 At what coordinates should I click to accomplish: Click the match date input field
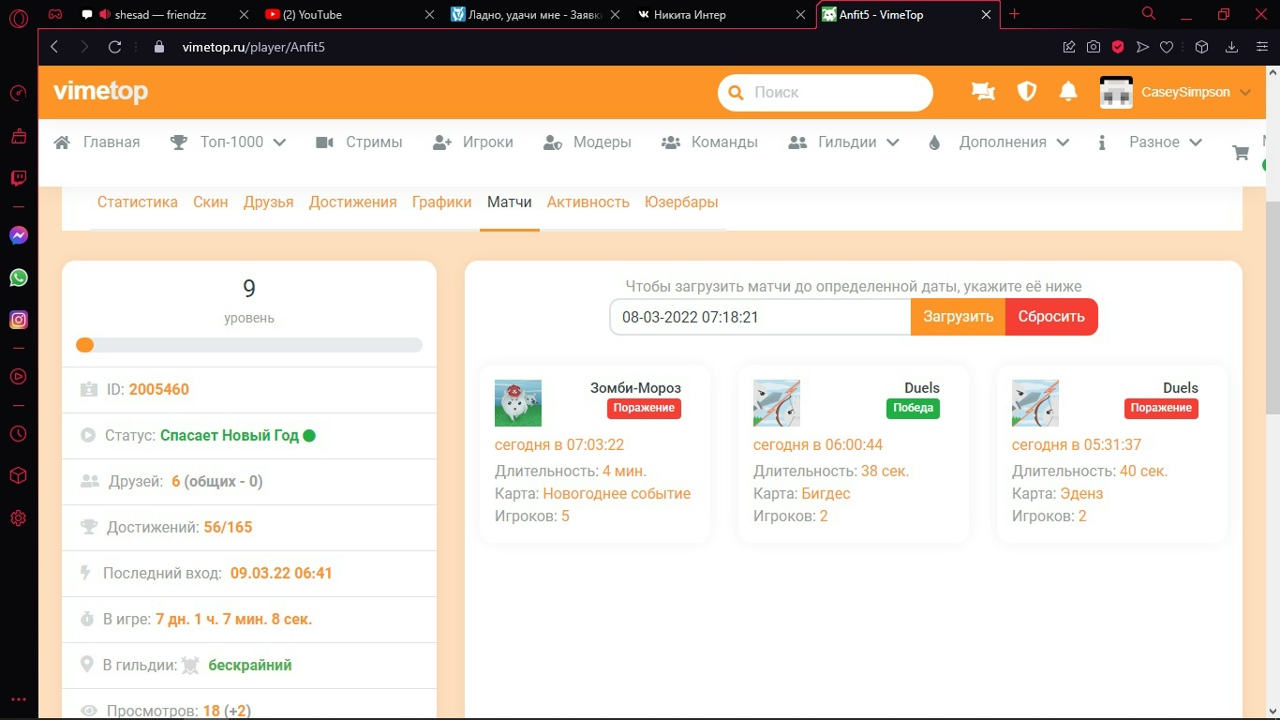760,317
